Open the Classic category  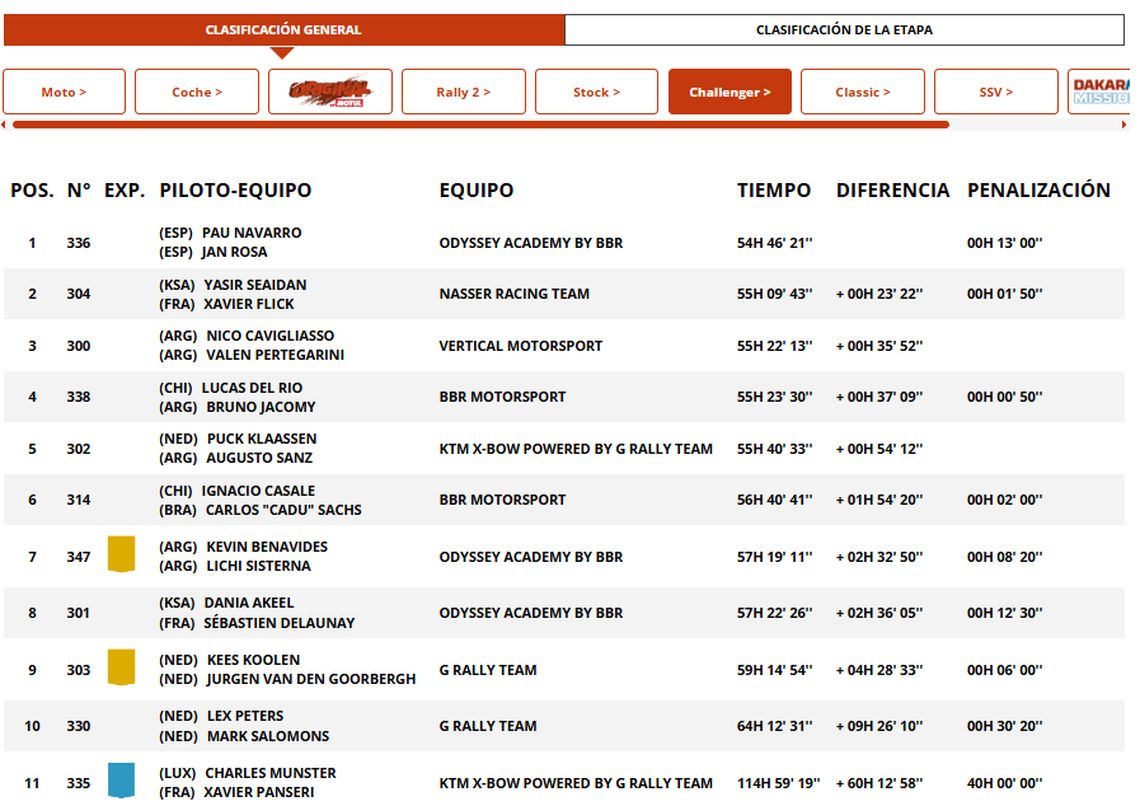863,92
